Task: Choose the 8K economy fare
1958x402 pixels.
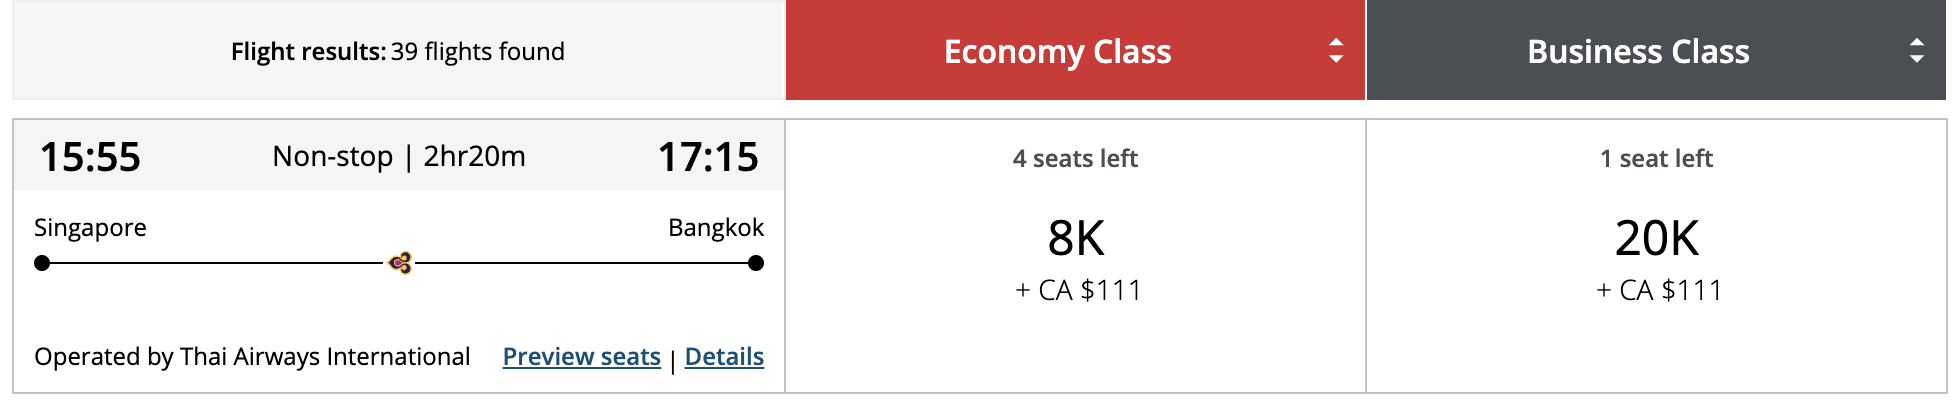Action: pyautogui.click(x=1076, y=239)
